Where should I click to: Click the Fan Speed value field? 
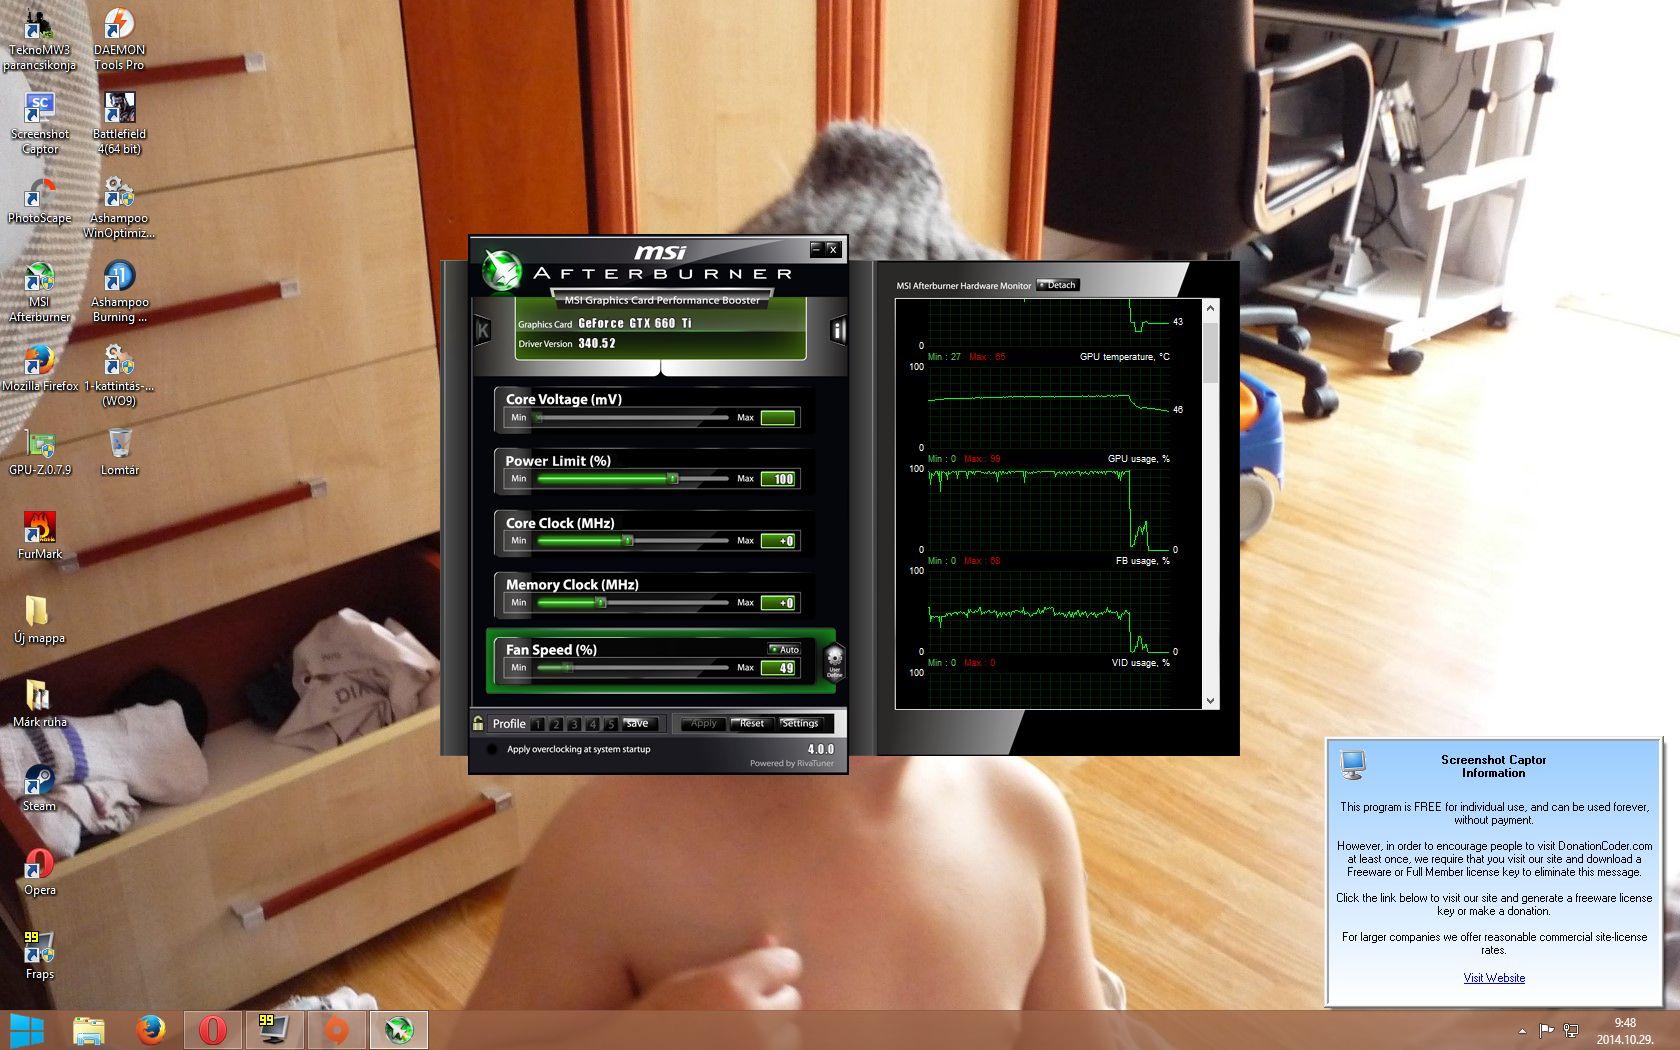tap(778, 668)
